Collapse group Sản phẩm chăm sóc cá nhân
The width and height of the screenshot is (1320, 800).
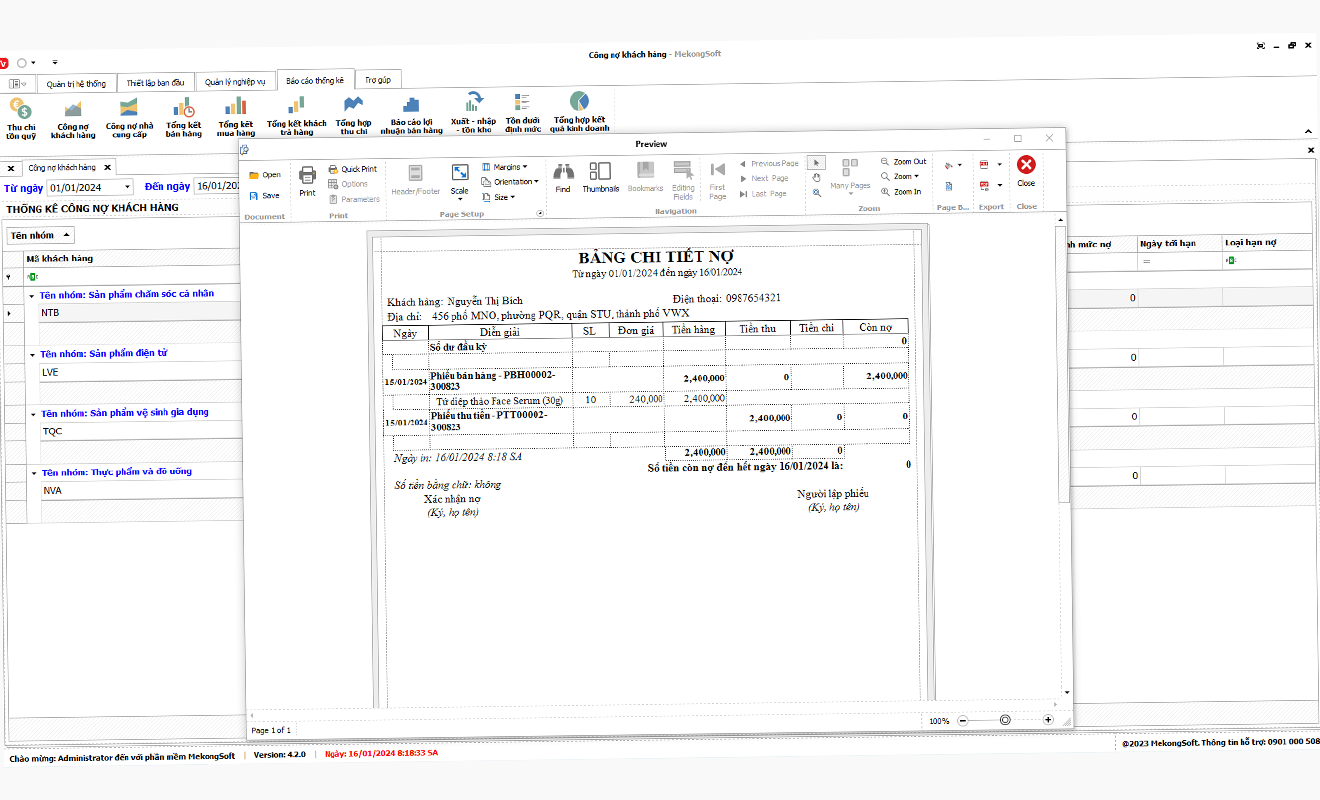[31, 295]
